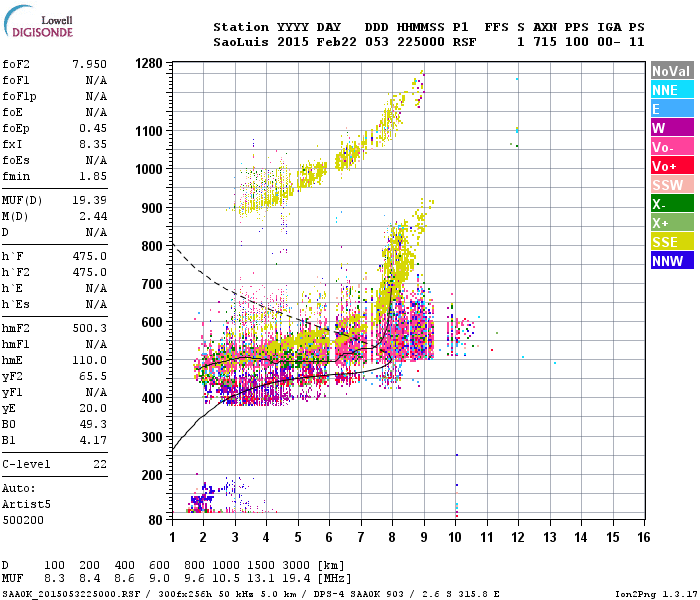Click the D N/A value
This screenshot has height=600, width=700.
96,232
